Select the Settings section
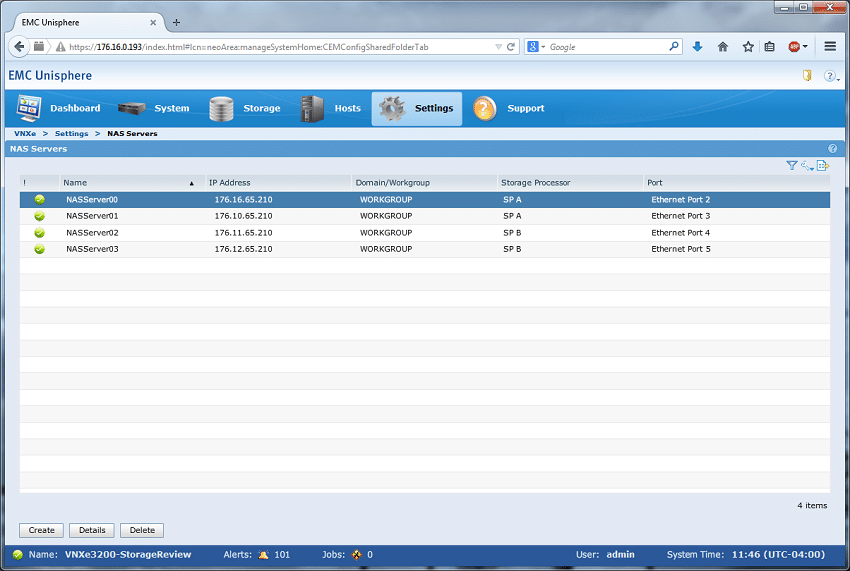The width and height of the screenshot is (850, 571). point(417,108)
